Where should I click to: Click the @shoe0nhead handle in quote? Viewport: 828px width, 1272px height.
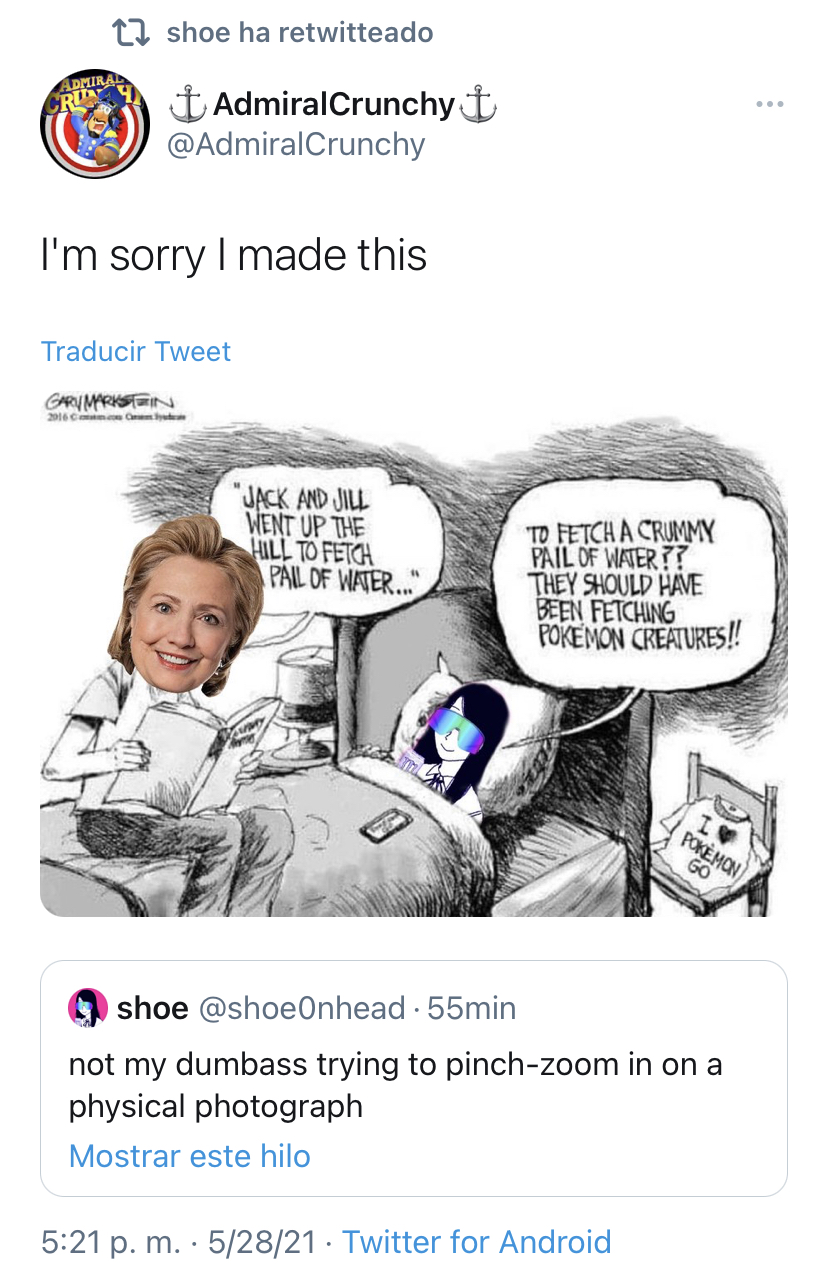[303, 1008]
